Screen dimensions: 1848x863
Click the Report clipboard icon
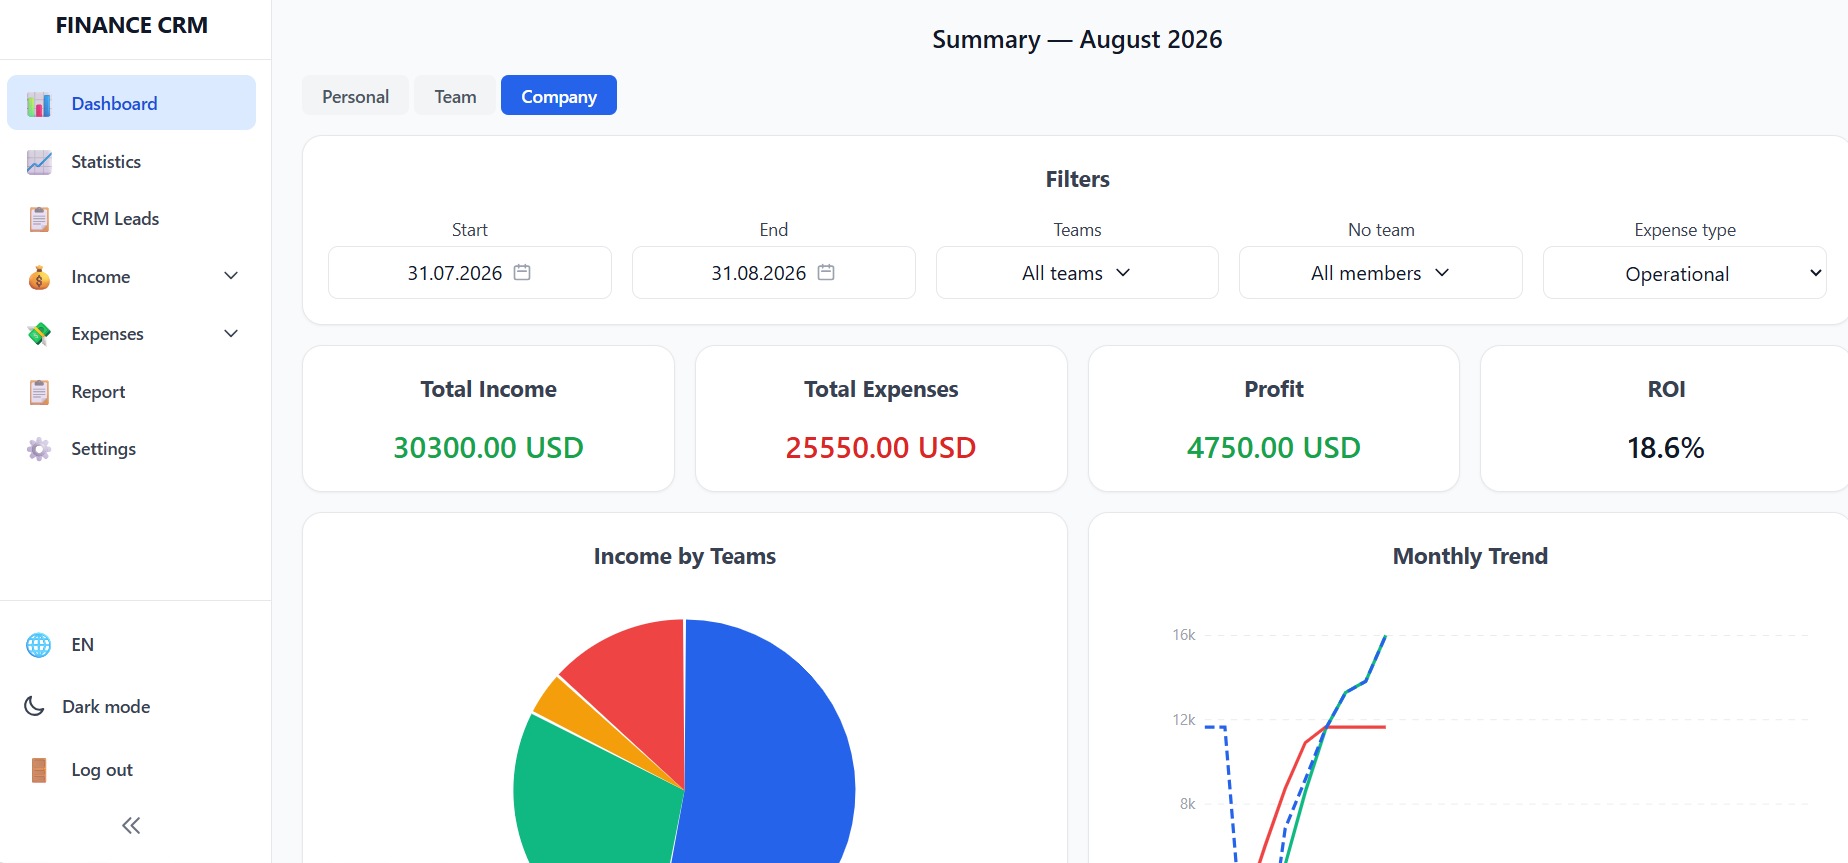(x=39, y=392)
